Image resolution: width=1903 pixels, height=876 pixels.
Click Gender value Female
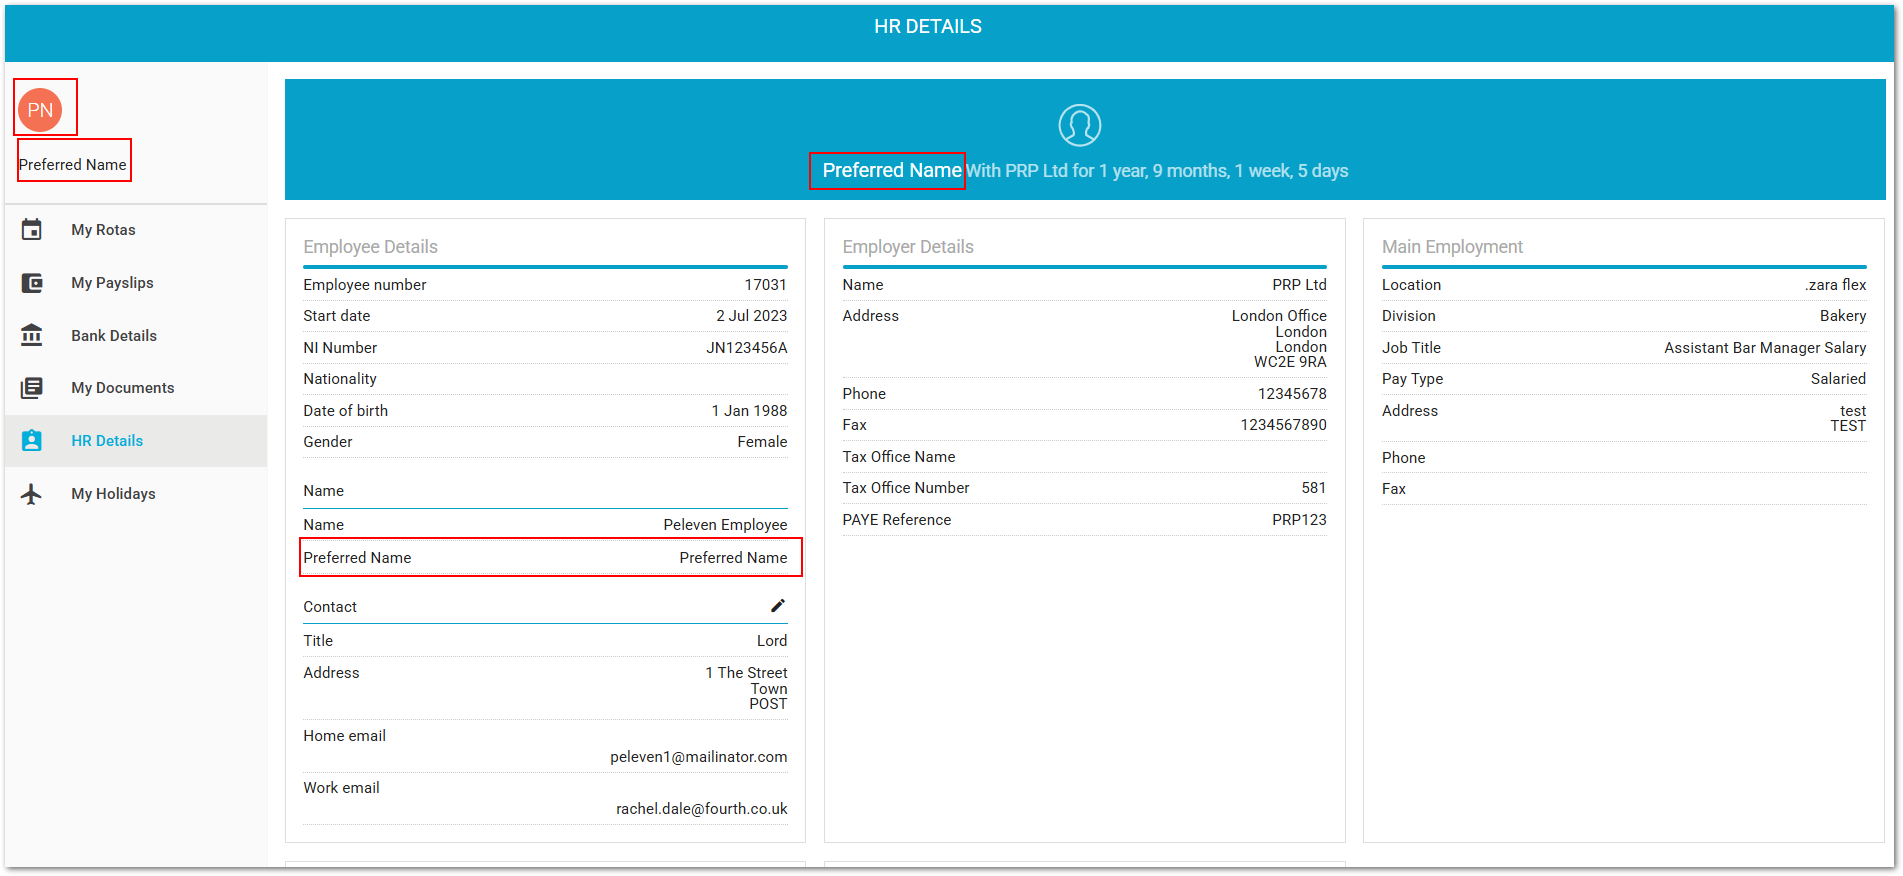click(762, 442)
